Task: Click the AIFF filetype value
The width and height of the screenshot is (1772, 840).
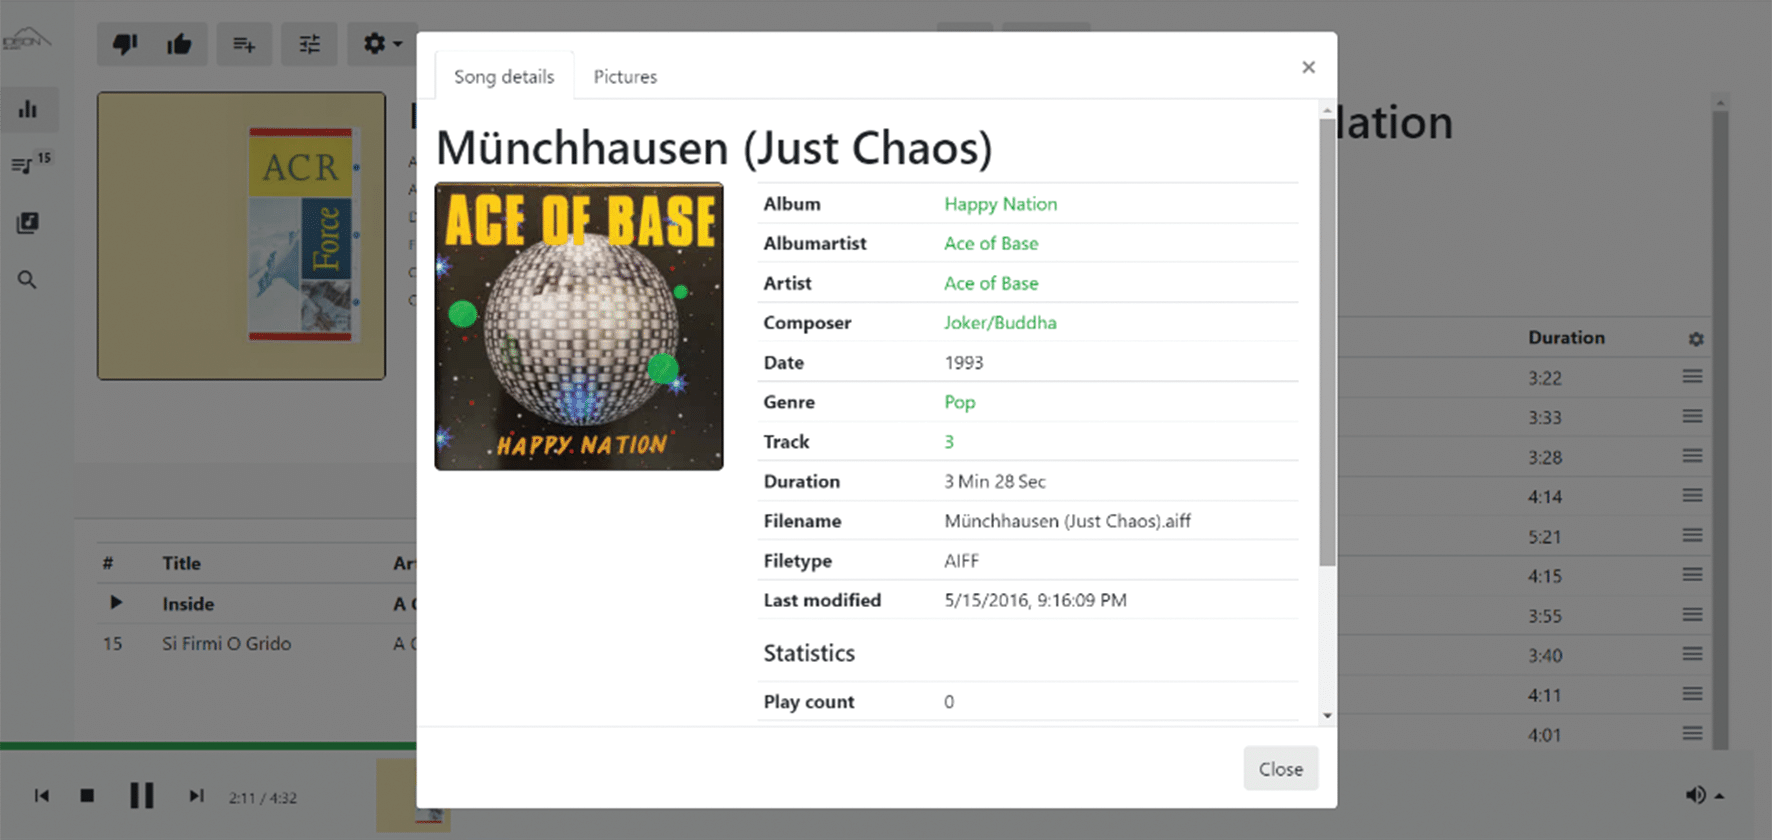Action: 961,561
